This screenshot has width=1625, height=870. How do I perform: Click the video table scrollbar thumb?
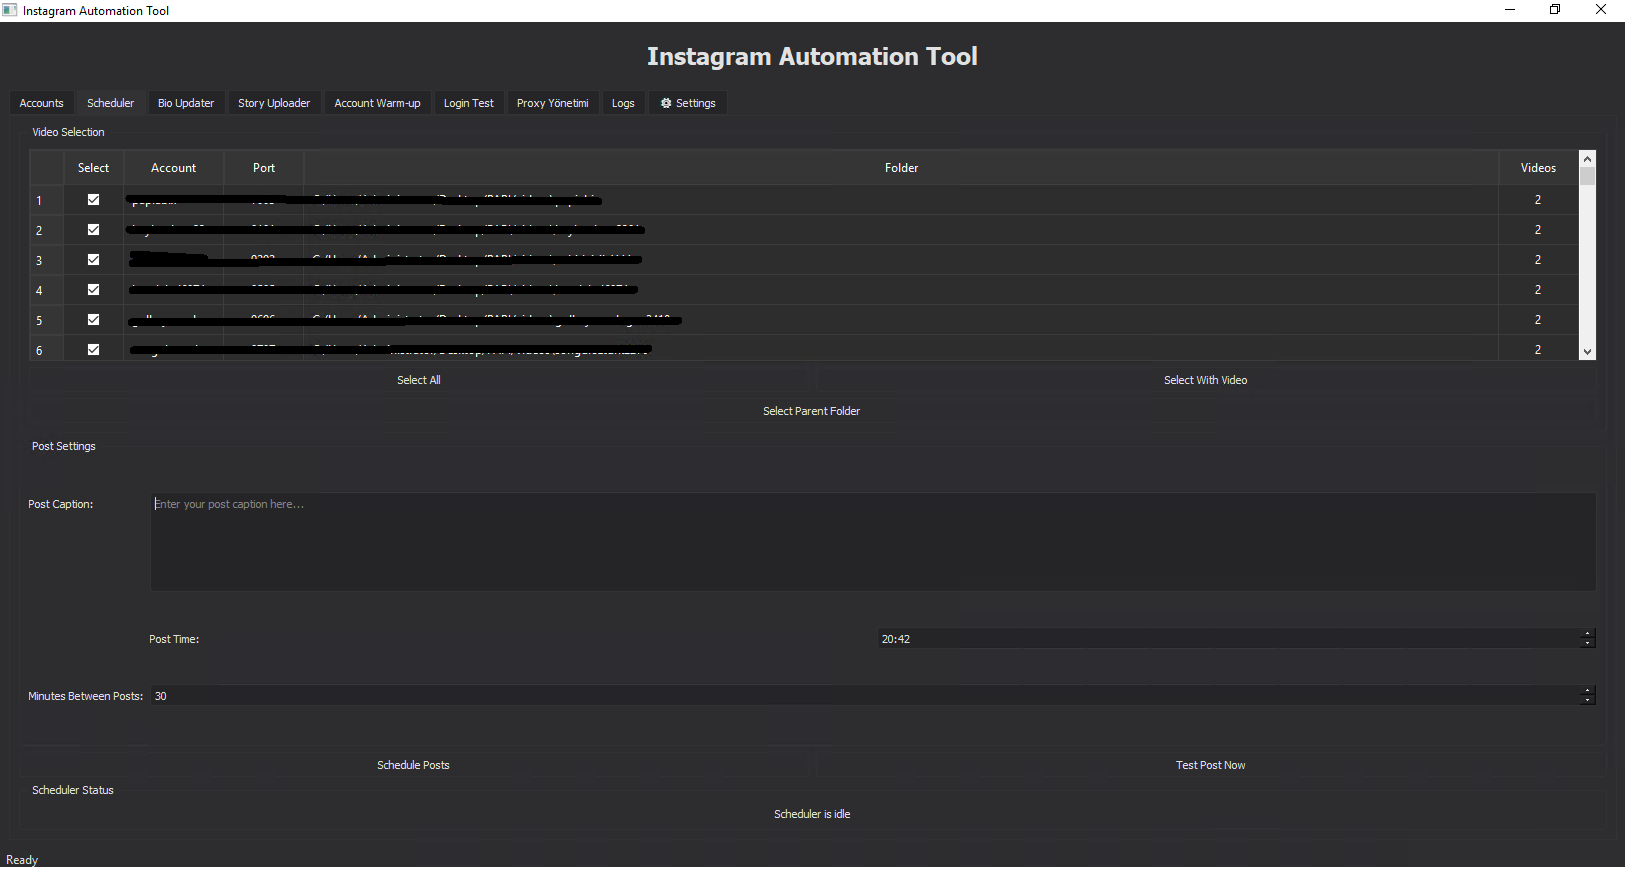pos(1587,176)
